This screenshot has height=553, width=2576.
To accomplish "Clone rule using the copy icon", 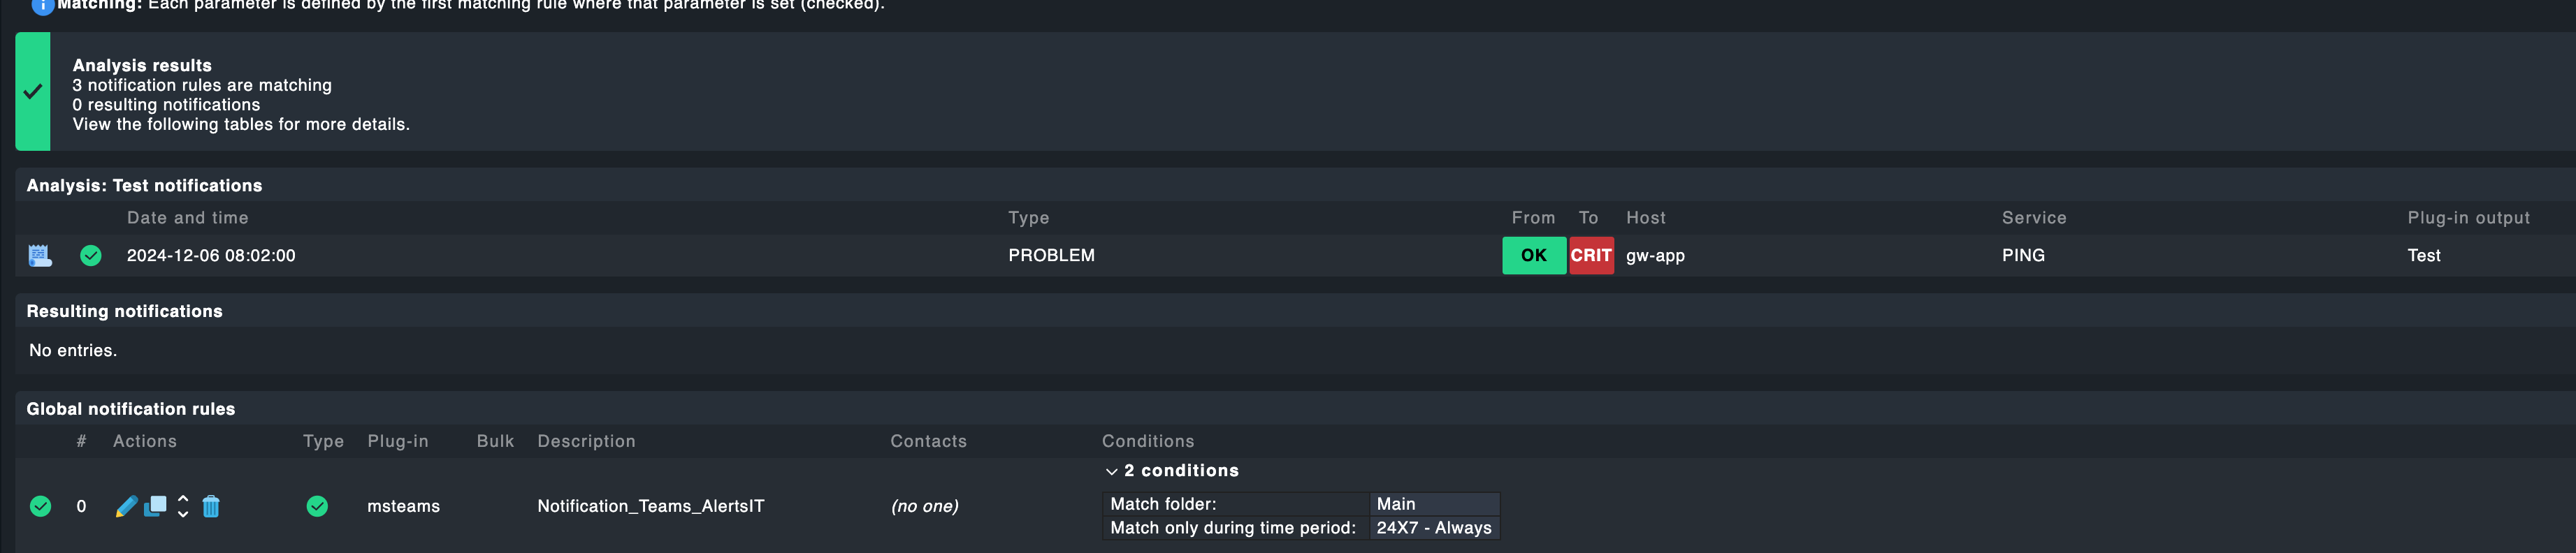I will (x=155, y=506).
